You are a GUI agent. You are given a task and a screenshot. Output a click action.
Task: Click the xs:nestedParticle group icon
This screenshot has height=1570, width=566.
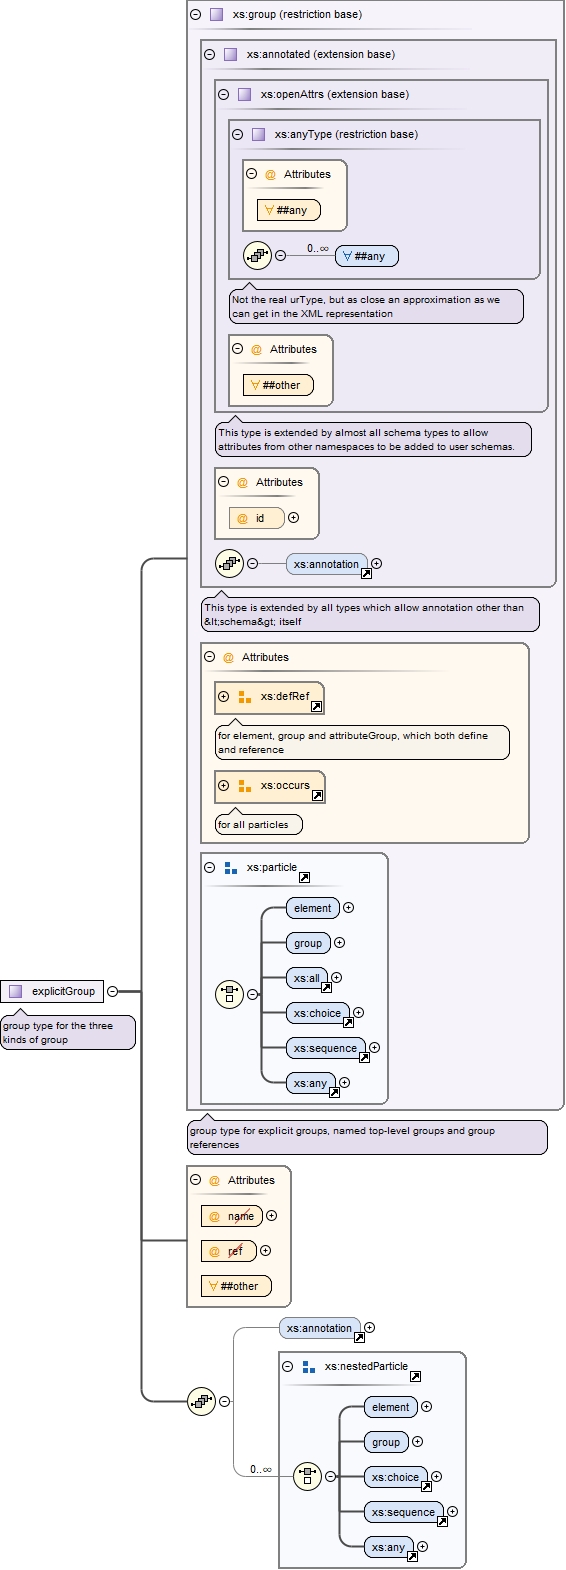(x=309, y=1366)
